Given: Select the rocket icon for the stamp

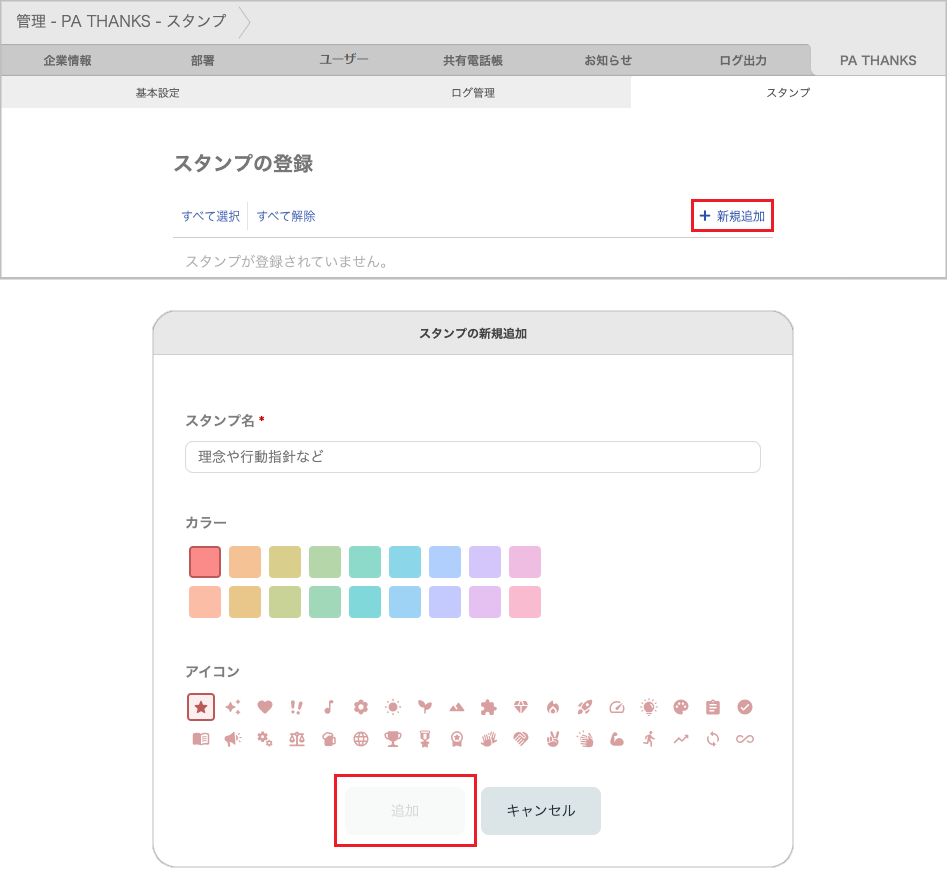Looking at the screenshot, I should click(x=585, y=707).
